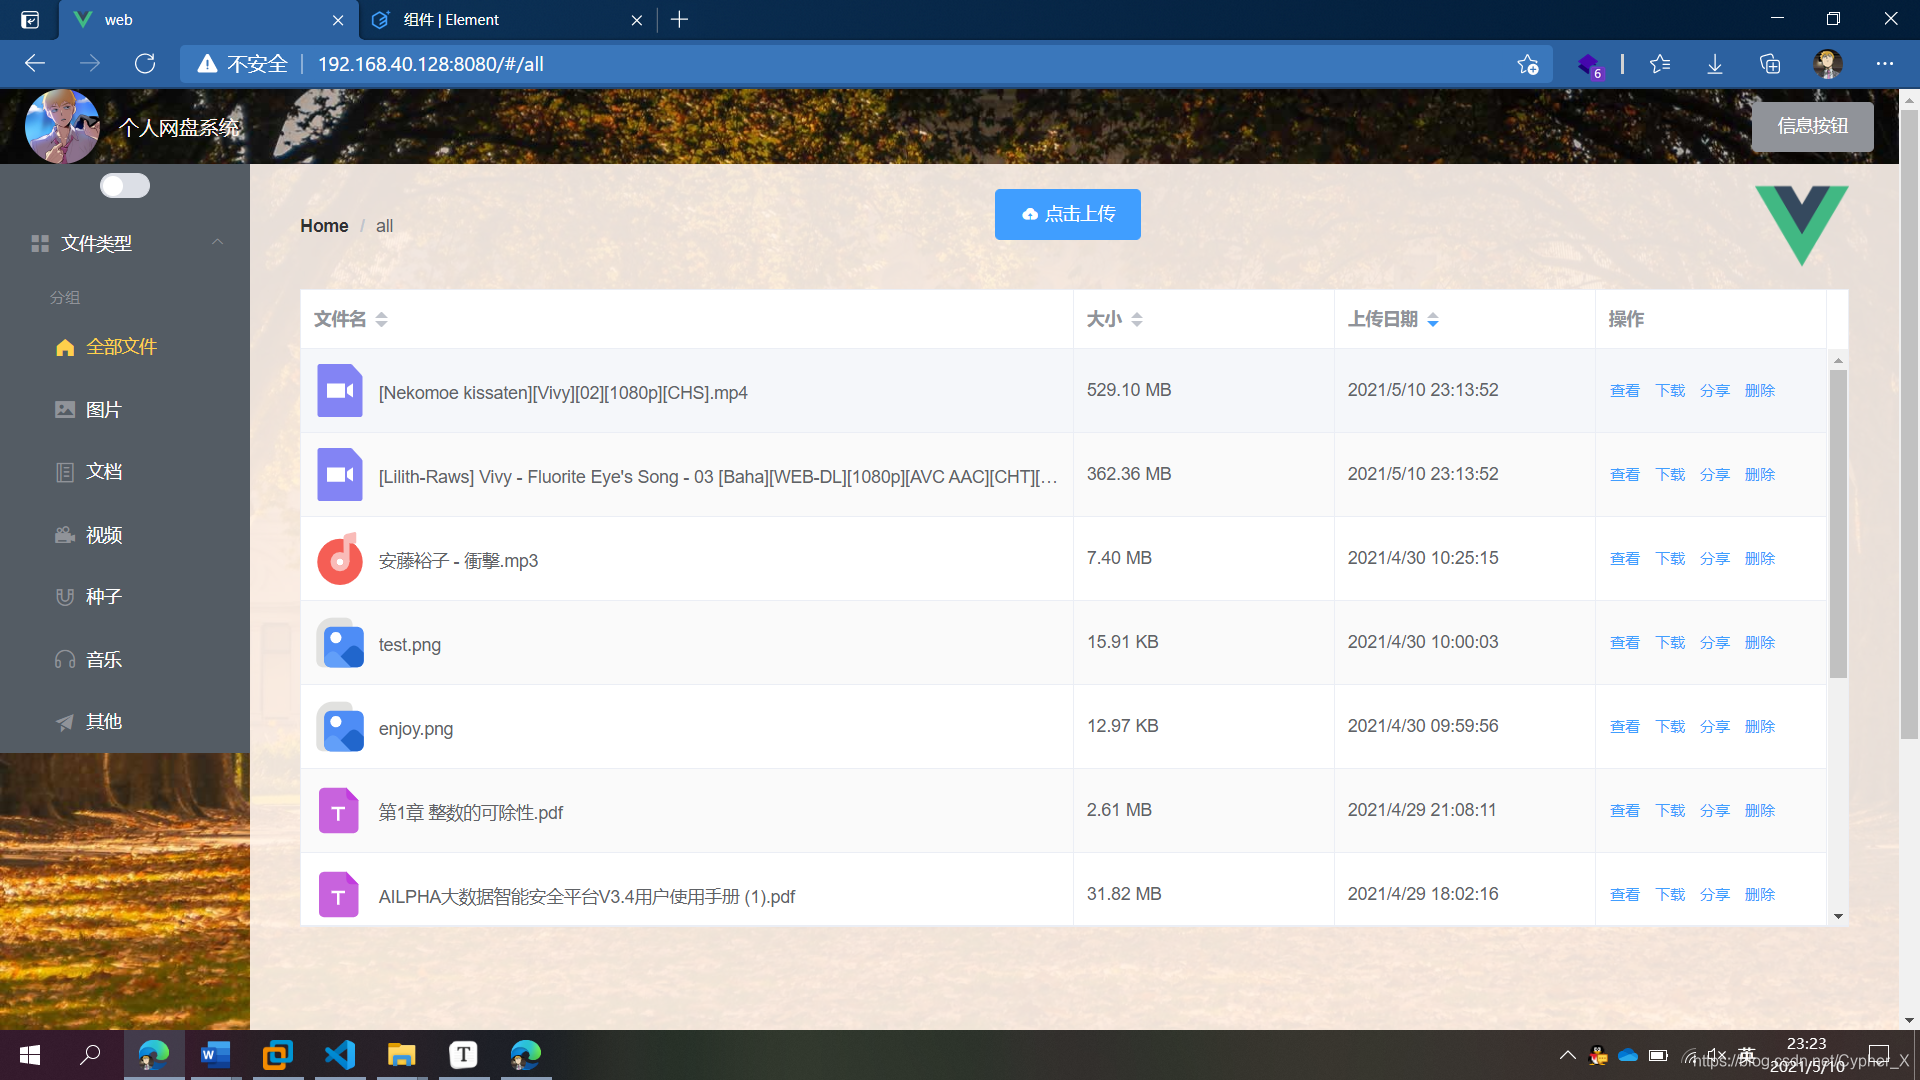
Task: Open Word from the taskbar
Action: (x=215, y=1055)
